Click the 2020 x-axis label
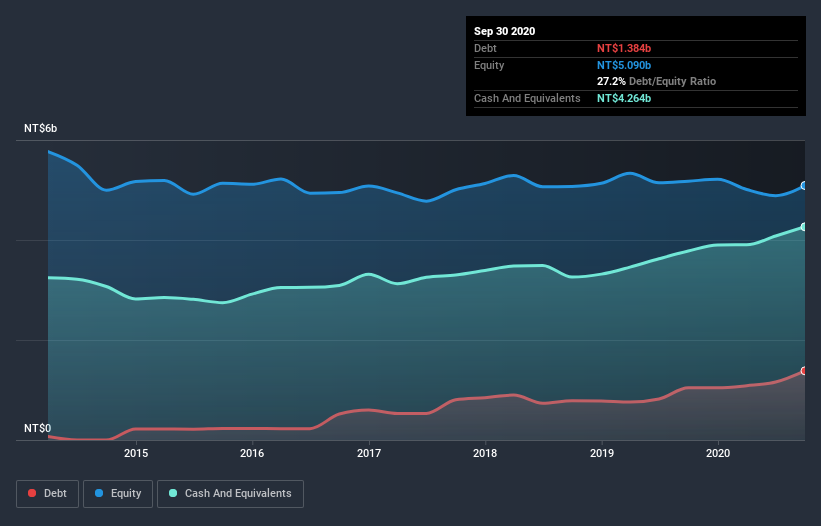This screenshot has height=526, width=821. (718, 453)
